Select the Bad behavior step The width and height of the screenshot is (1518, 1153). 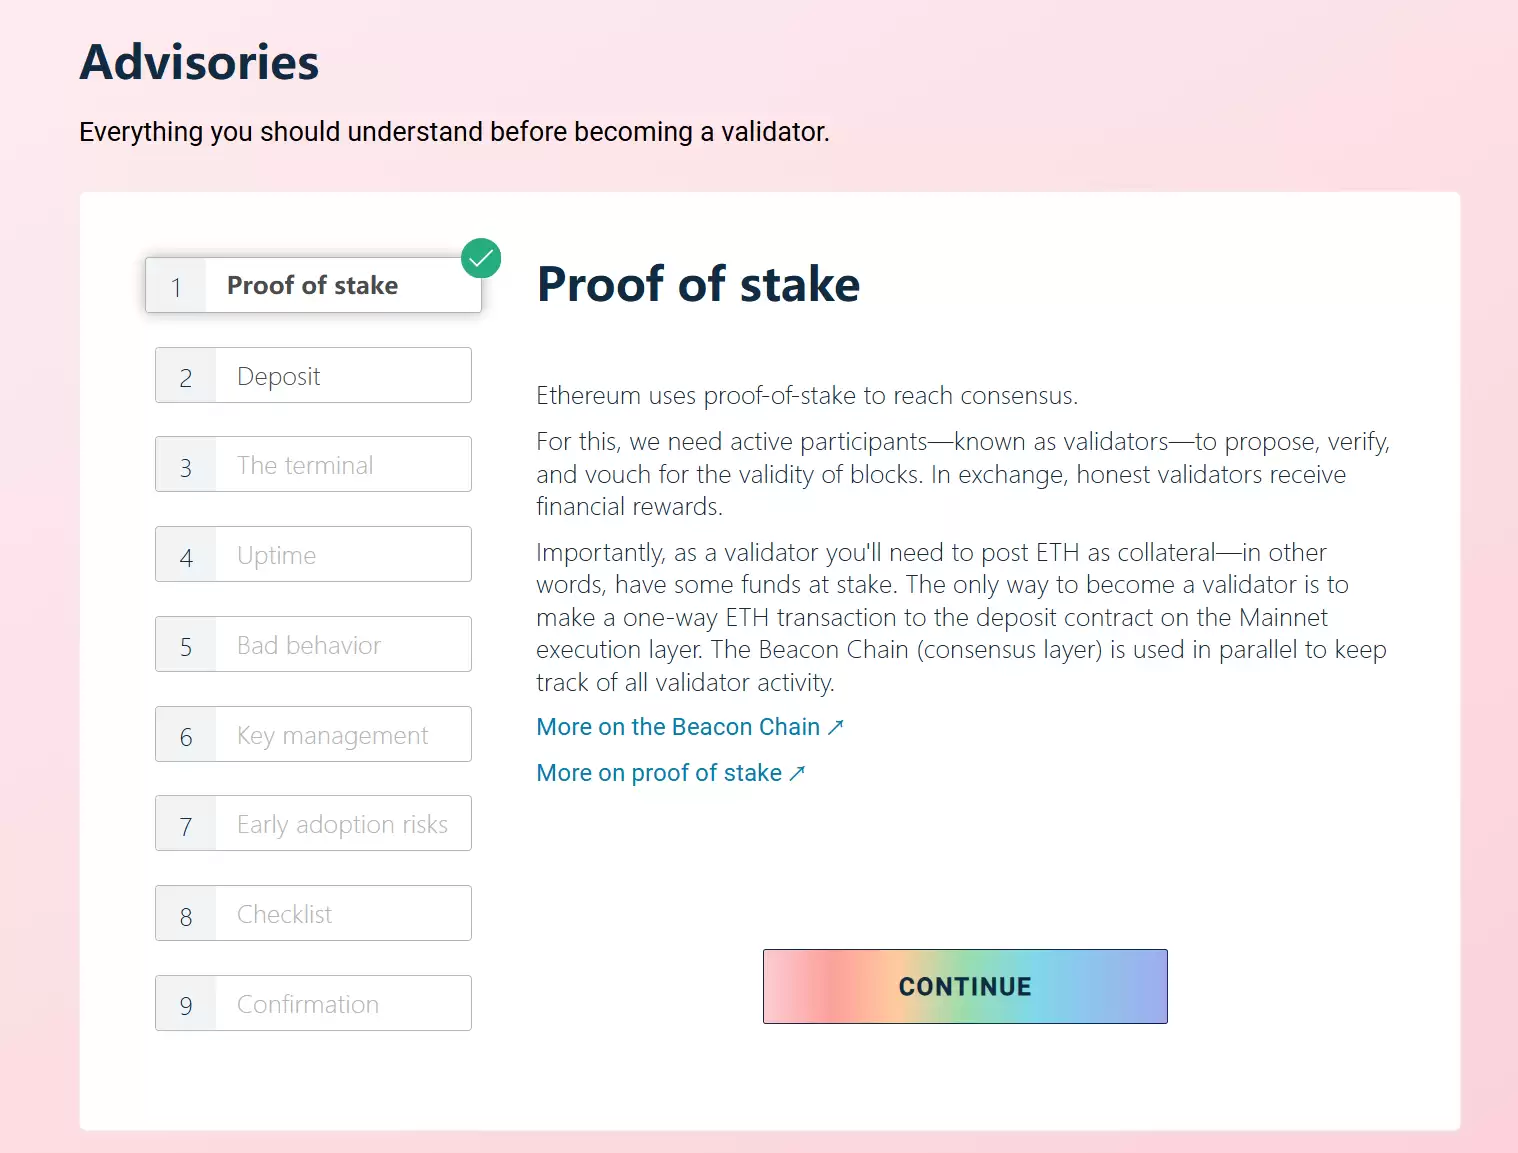pyautogui.click(x=313, y=644)
